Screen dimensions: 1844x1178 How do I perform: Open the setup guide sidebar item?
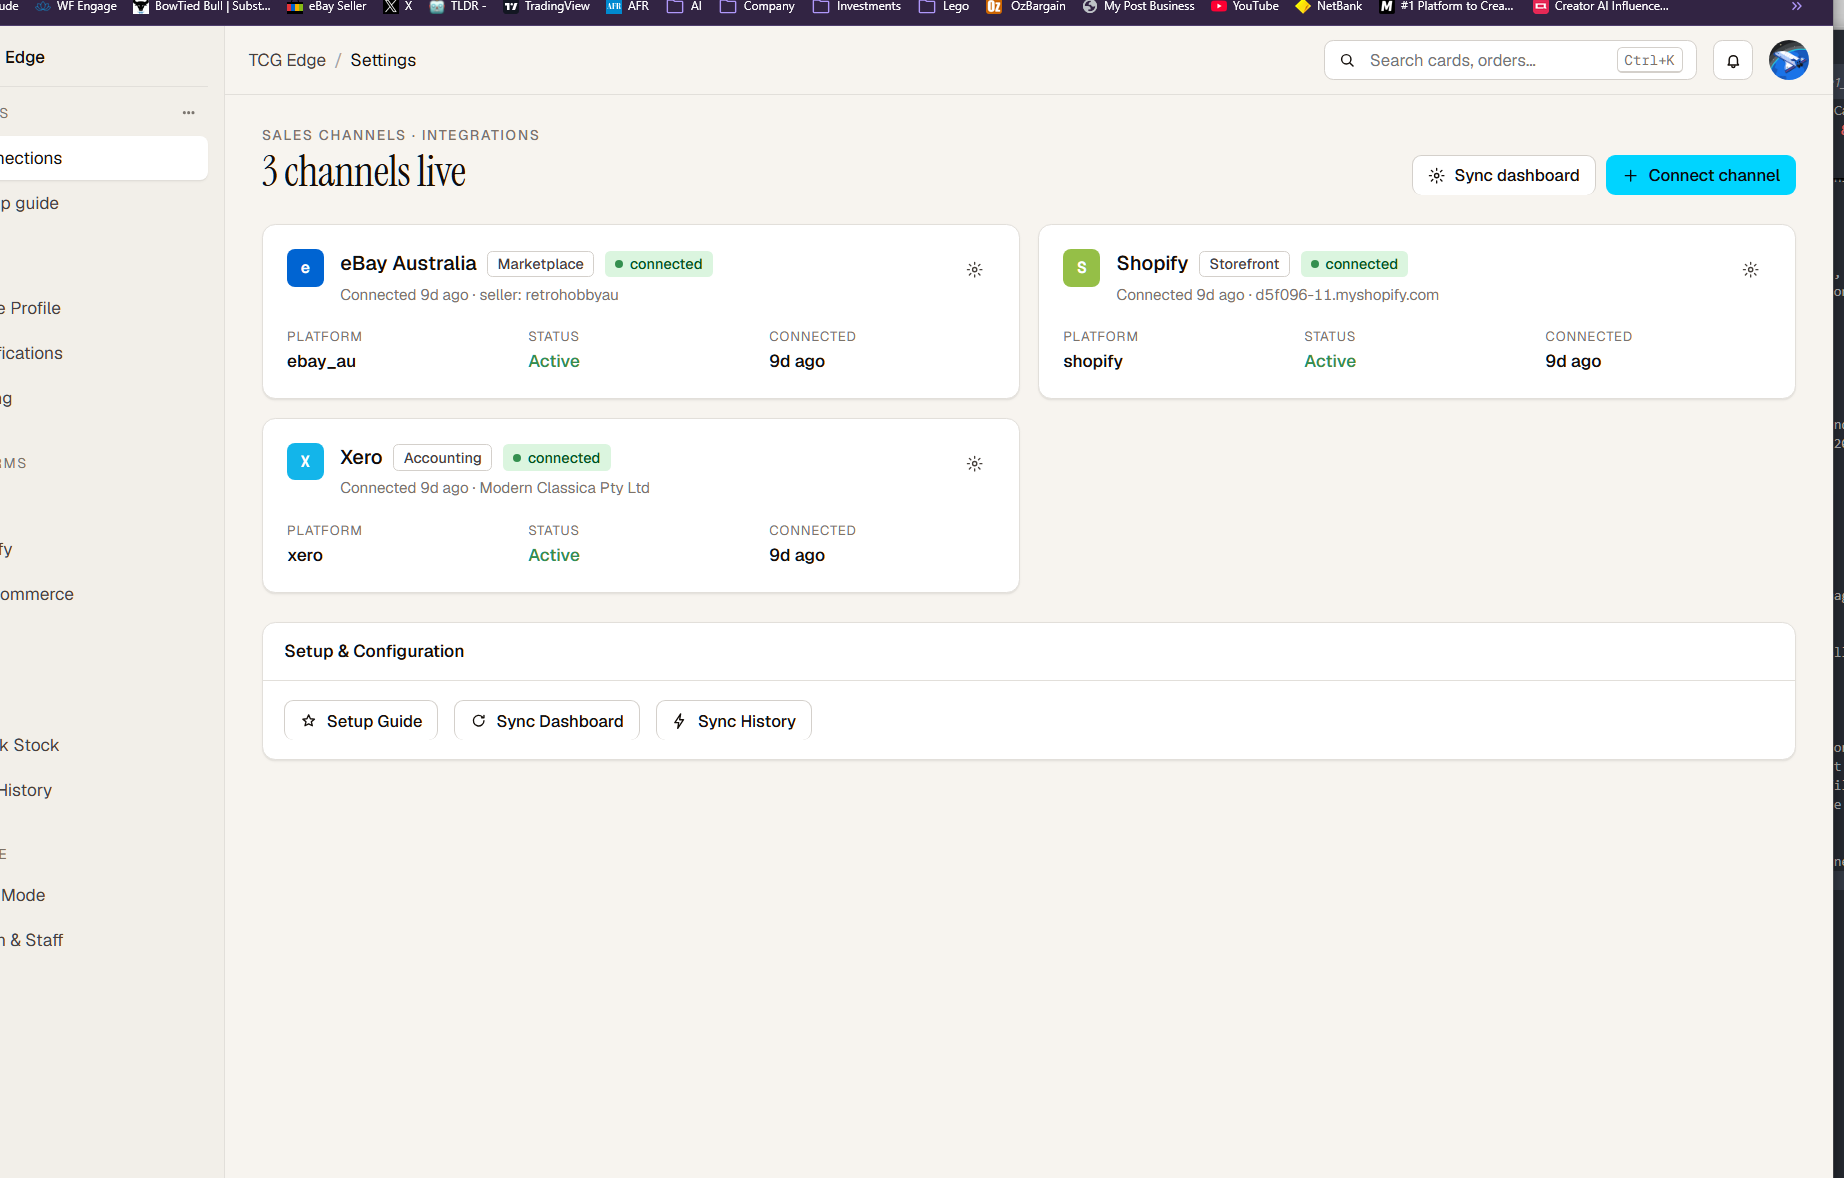point(104,203)
